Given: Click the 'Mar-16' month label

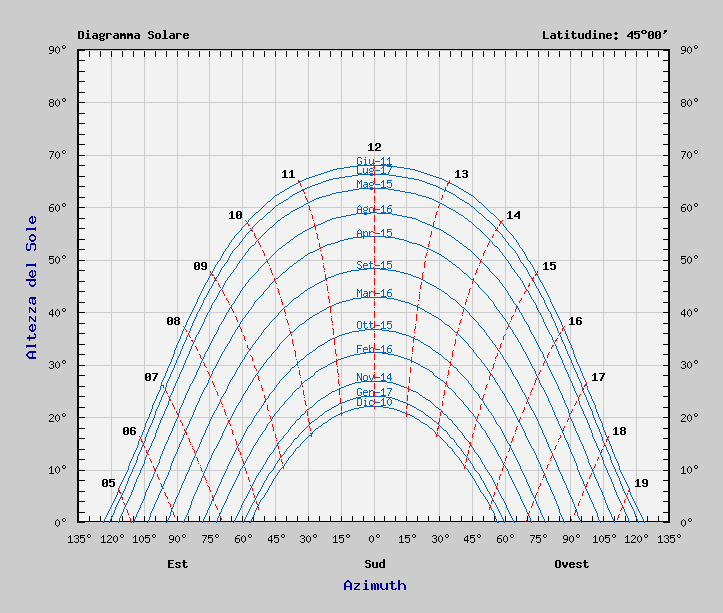Looking at the screenshot, I should [374, 294].
